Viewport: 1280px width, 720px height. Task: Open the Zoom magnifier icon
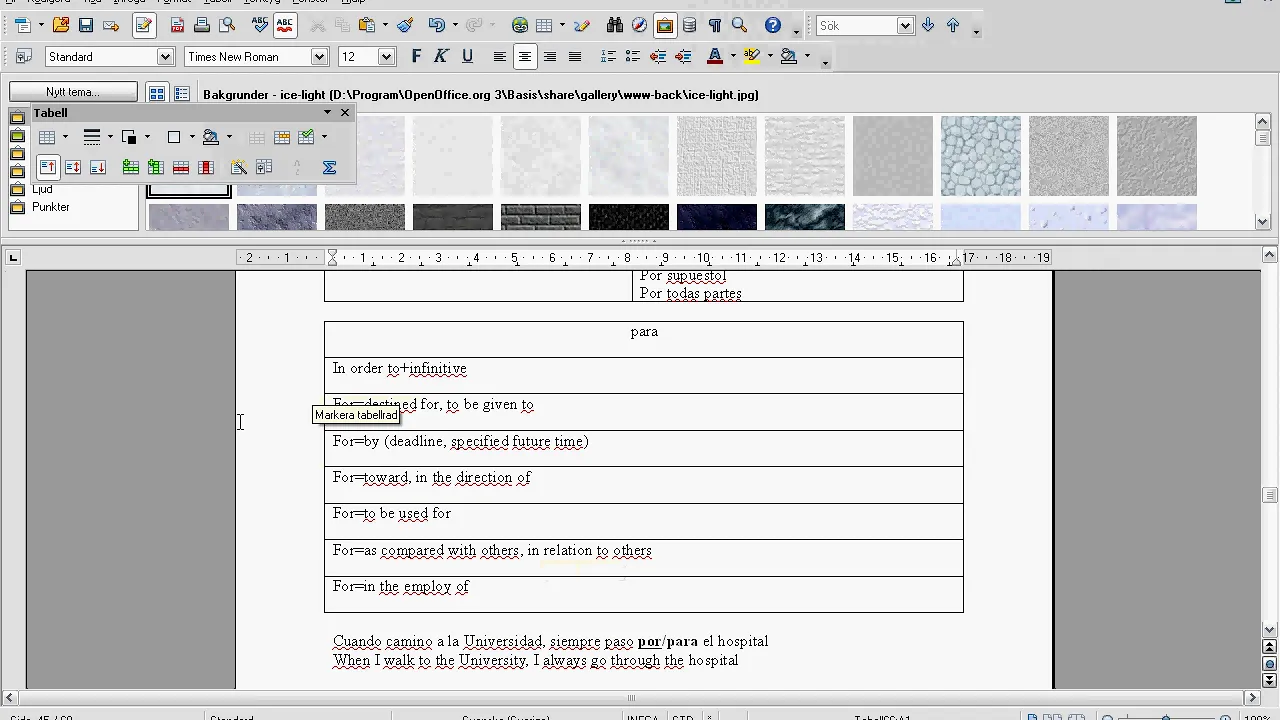pyautogui.click(x=740, y=25)
